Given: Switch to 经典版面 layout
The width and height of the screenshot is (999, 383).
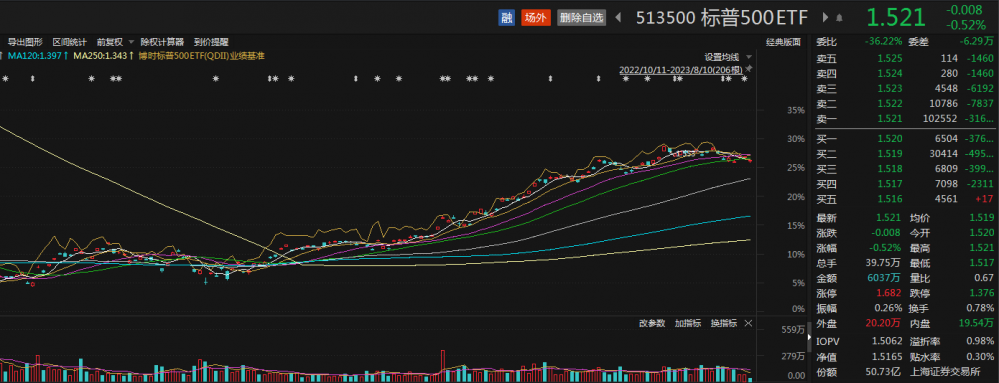Looking at the screenshot, I should [x=783, y=42].
